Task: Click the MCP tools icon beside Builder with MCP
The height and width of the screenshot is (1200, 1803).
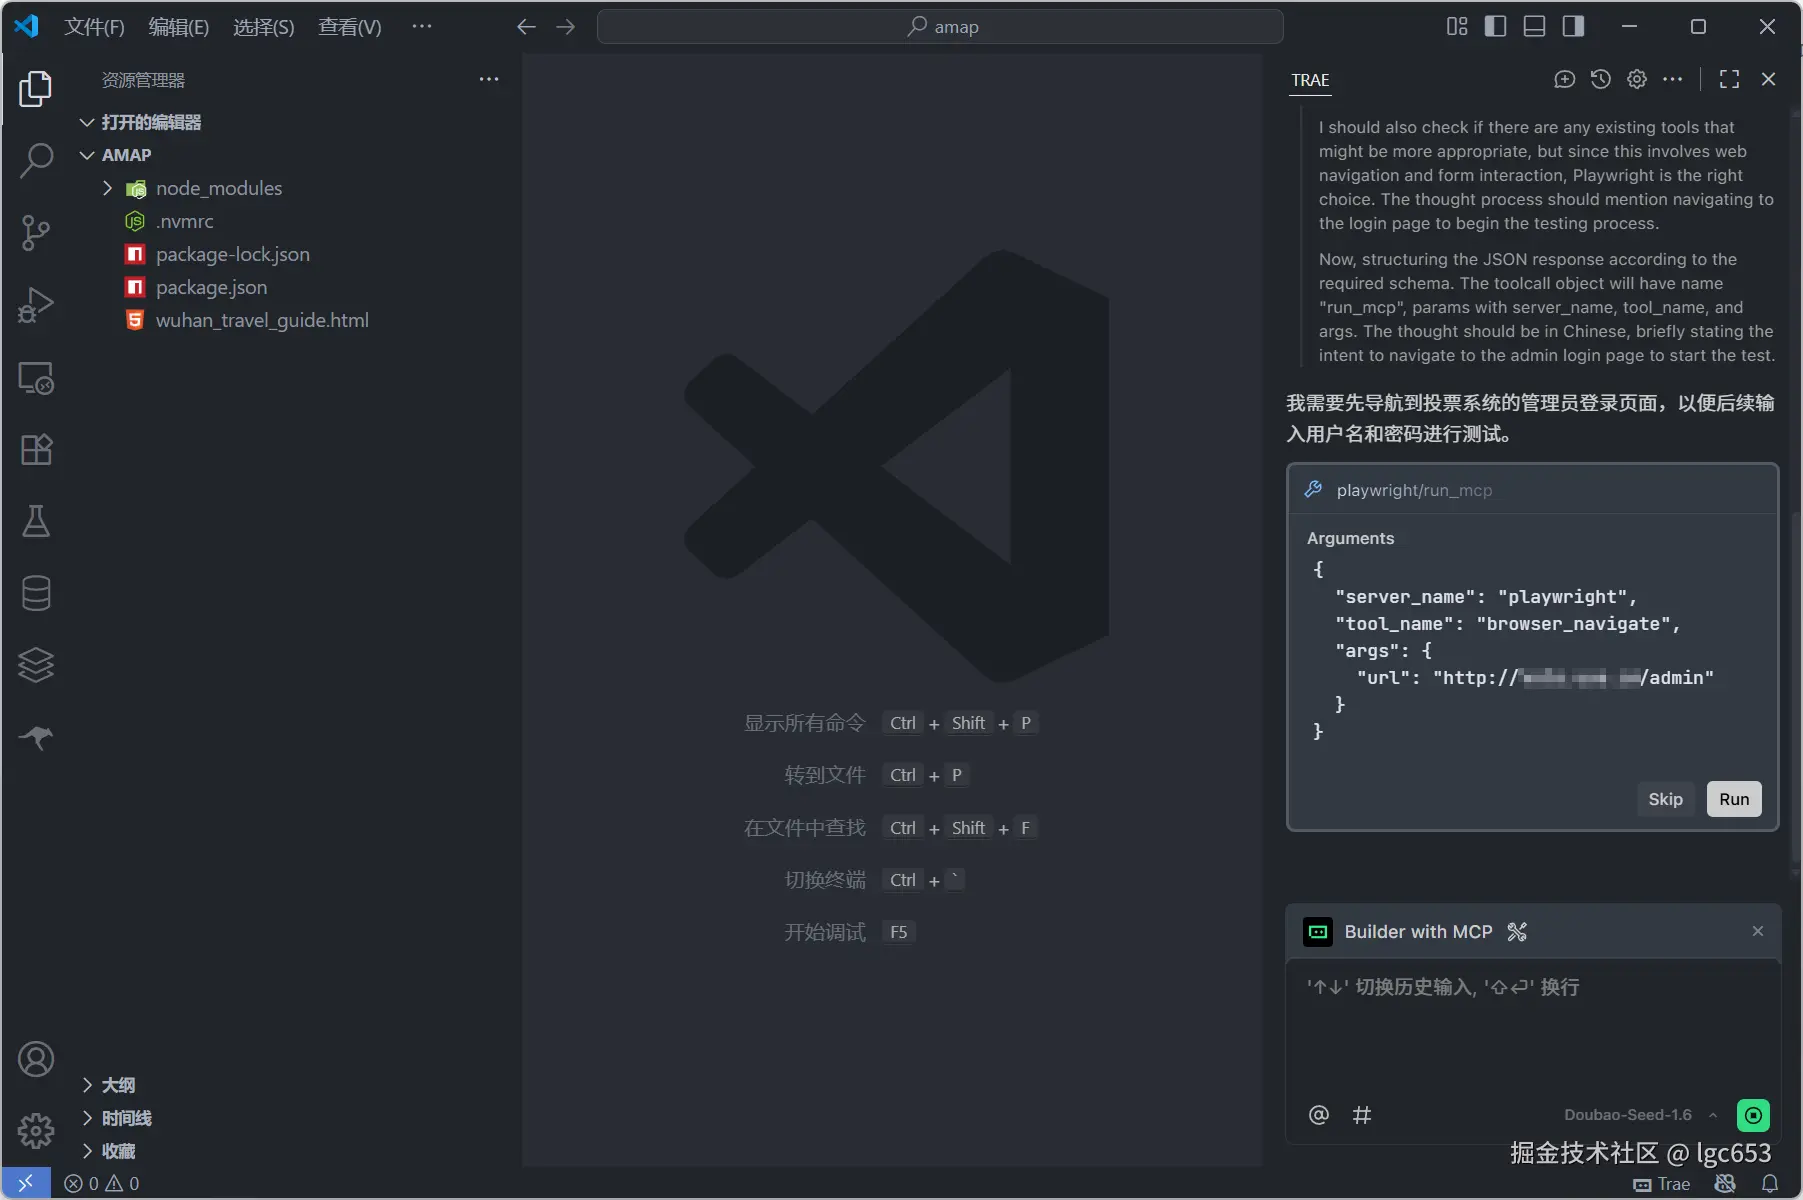Action: [1517, 932]
